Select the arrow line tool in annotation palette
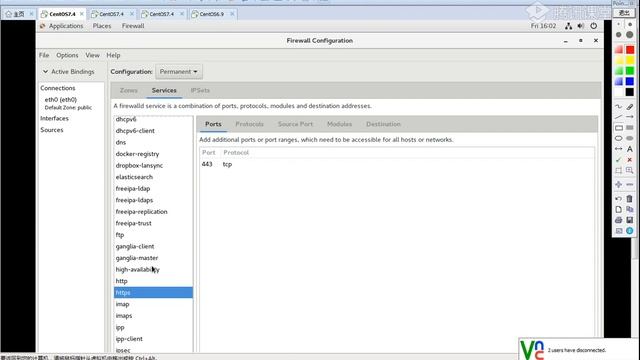640x360 pixels. pyautogui.click(x=630, y=117)
